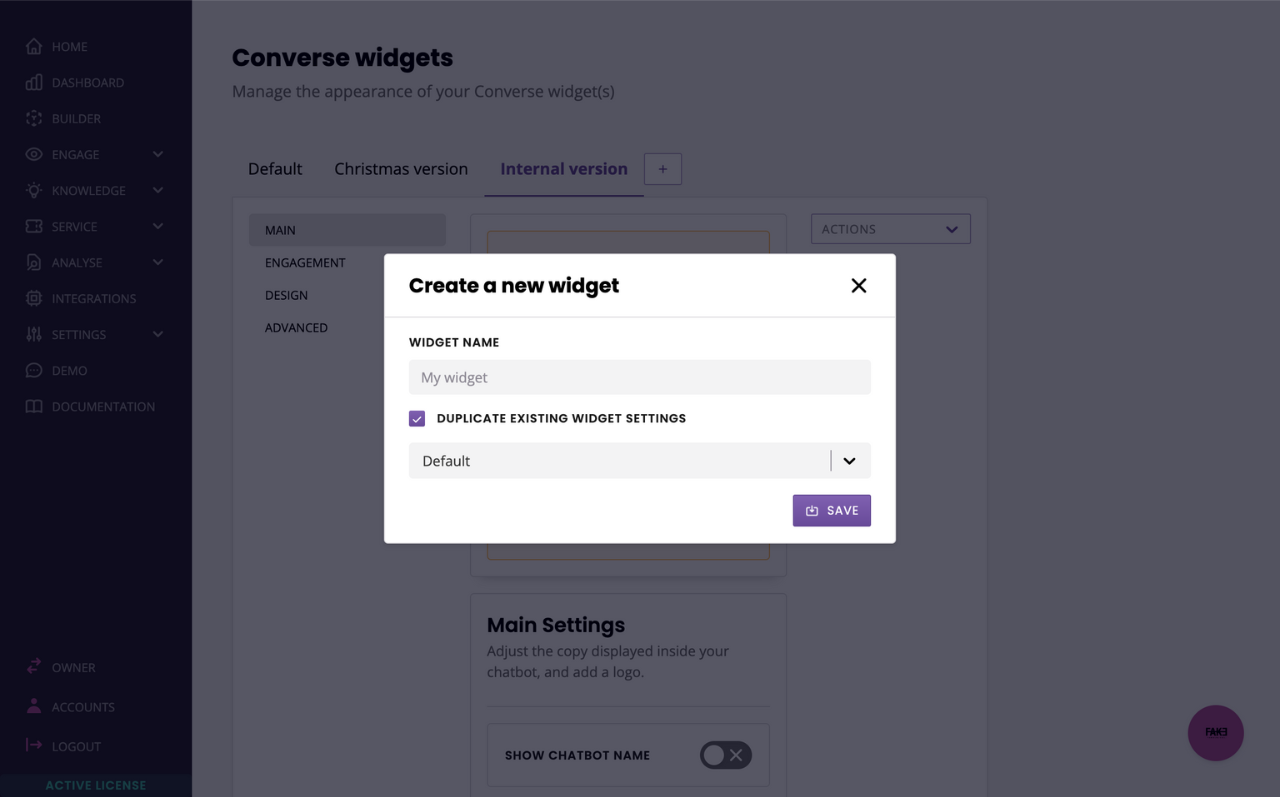The height and width of the screenshot is (797, 1280).
Task: Expand the Settings menu chevron
Action: point(158,335)
